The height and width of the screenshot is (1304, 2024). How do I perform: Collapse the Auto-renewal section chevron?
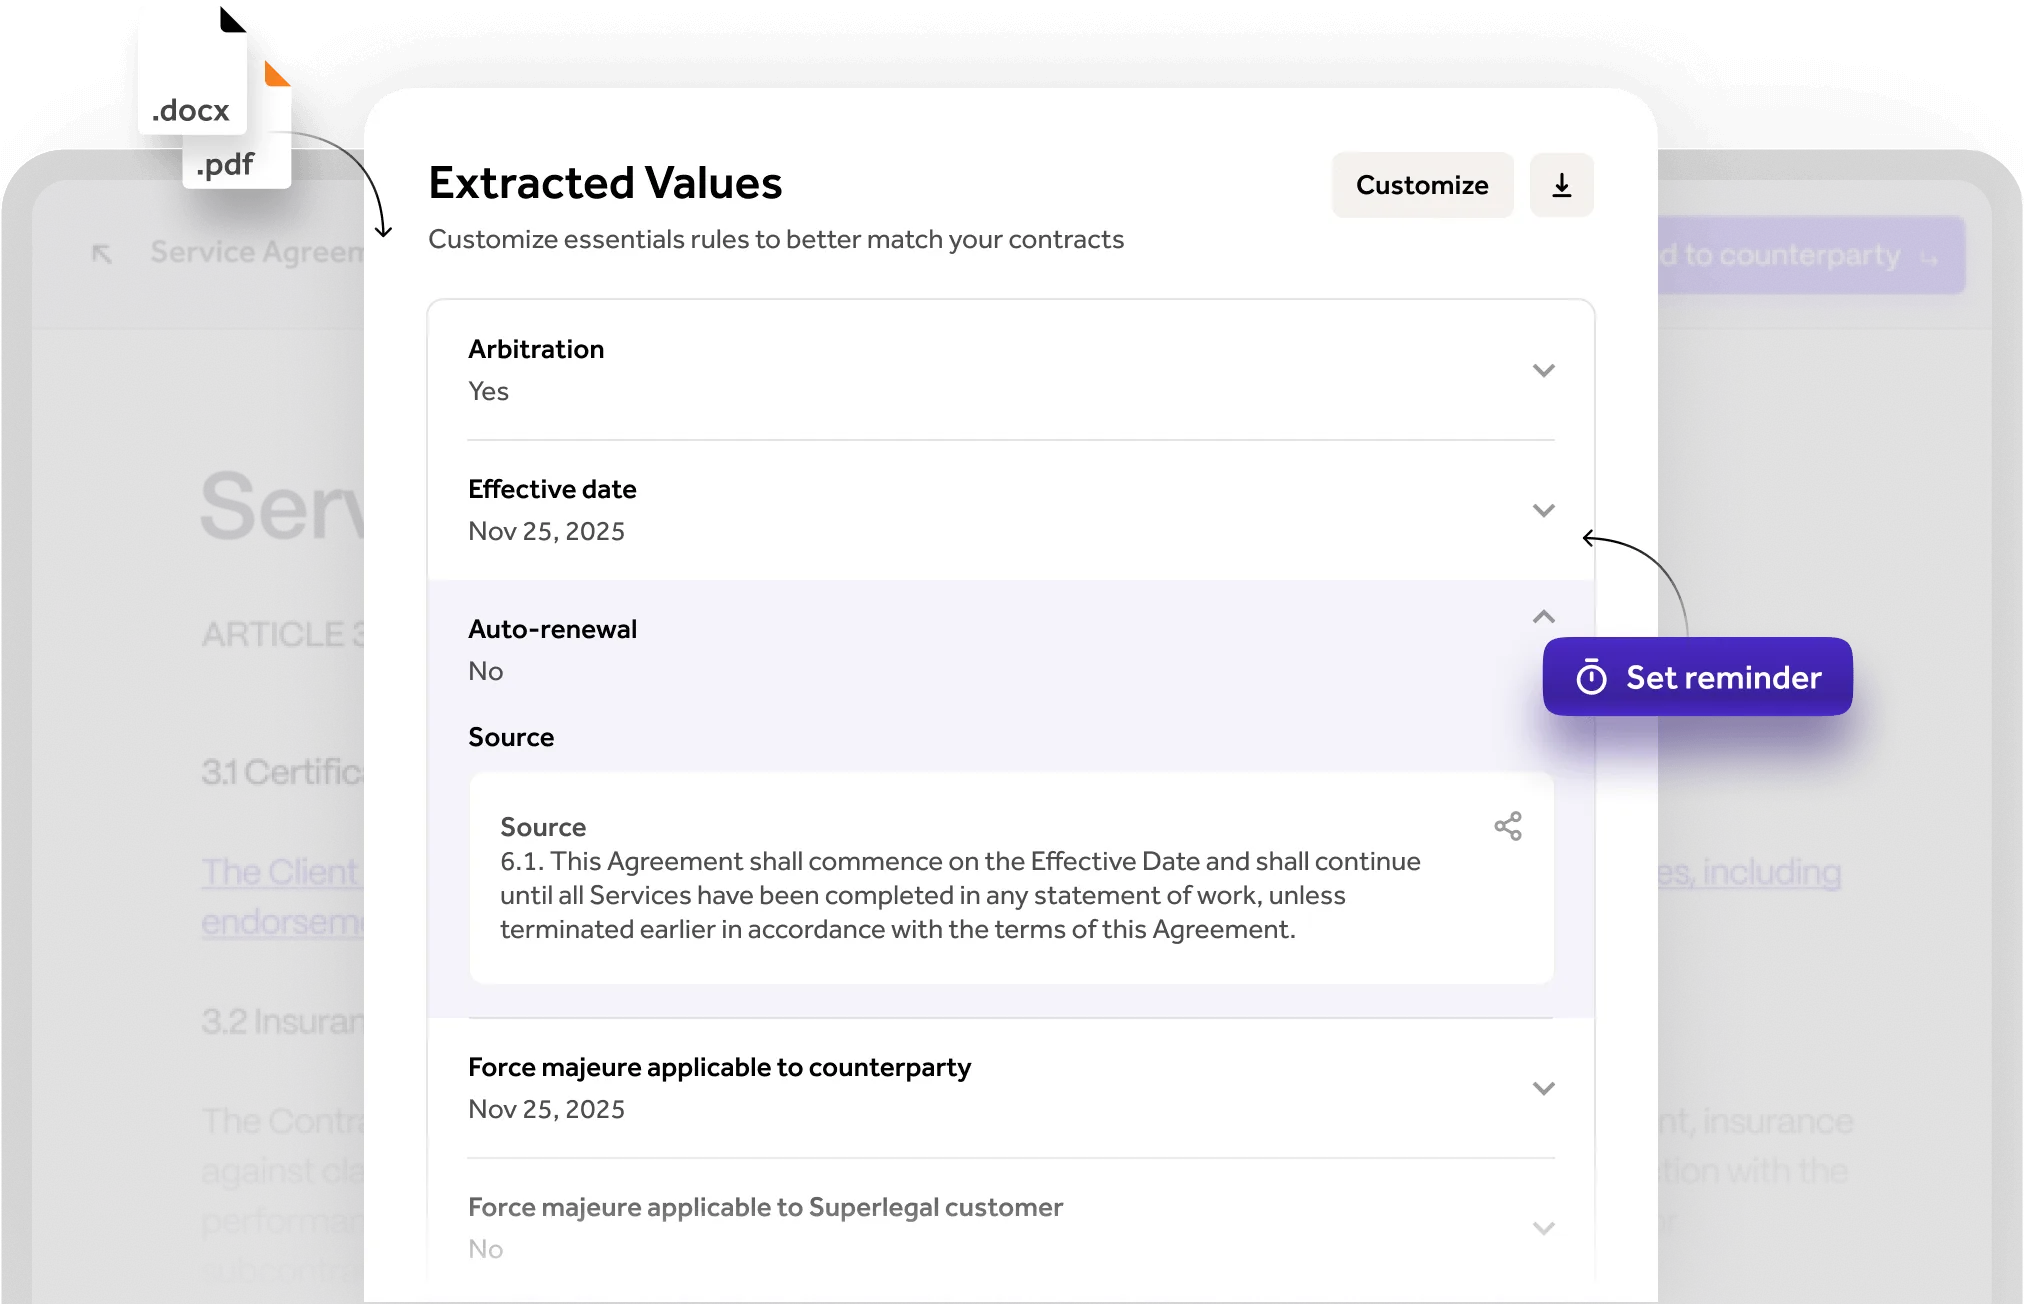click(1543, 617)
